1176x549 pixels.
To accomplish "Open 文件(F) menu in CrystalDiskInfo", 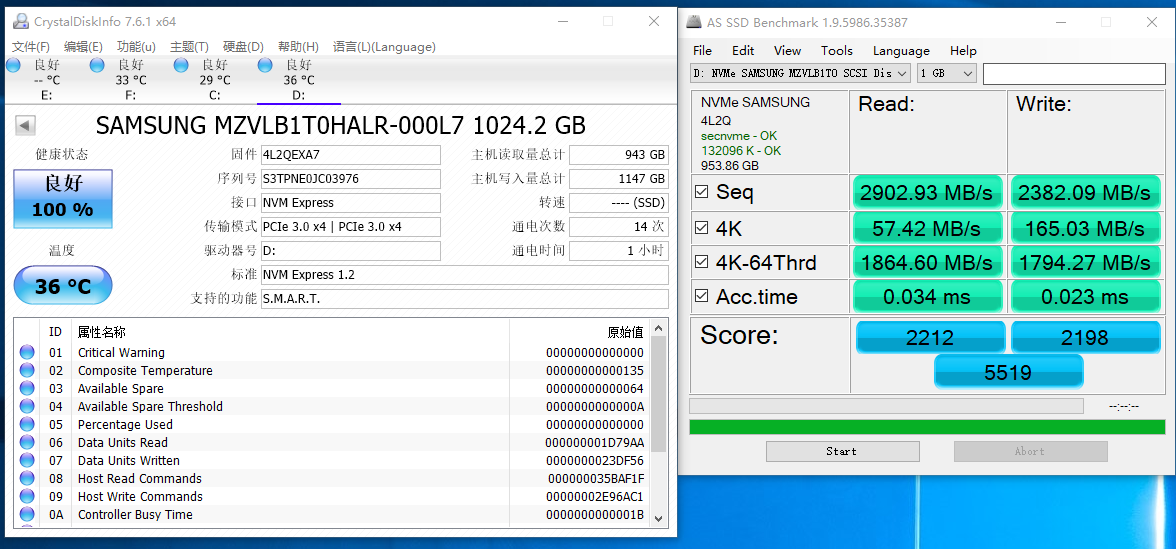I will [x=32, y=46].
